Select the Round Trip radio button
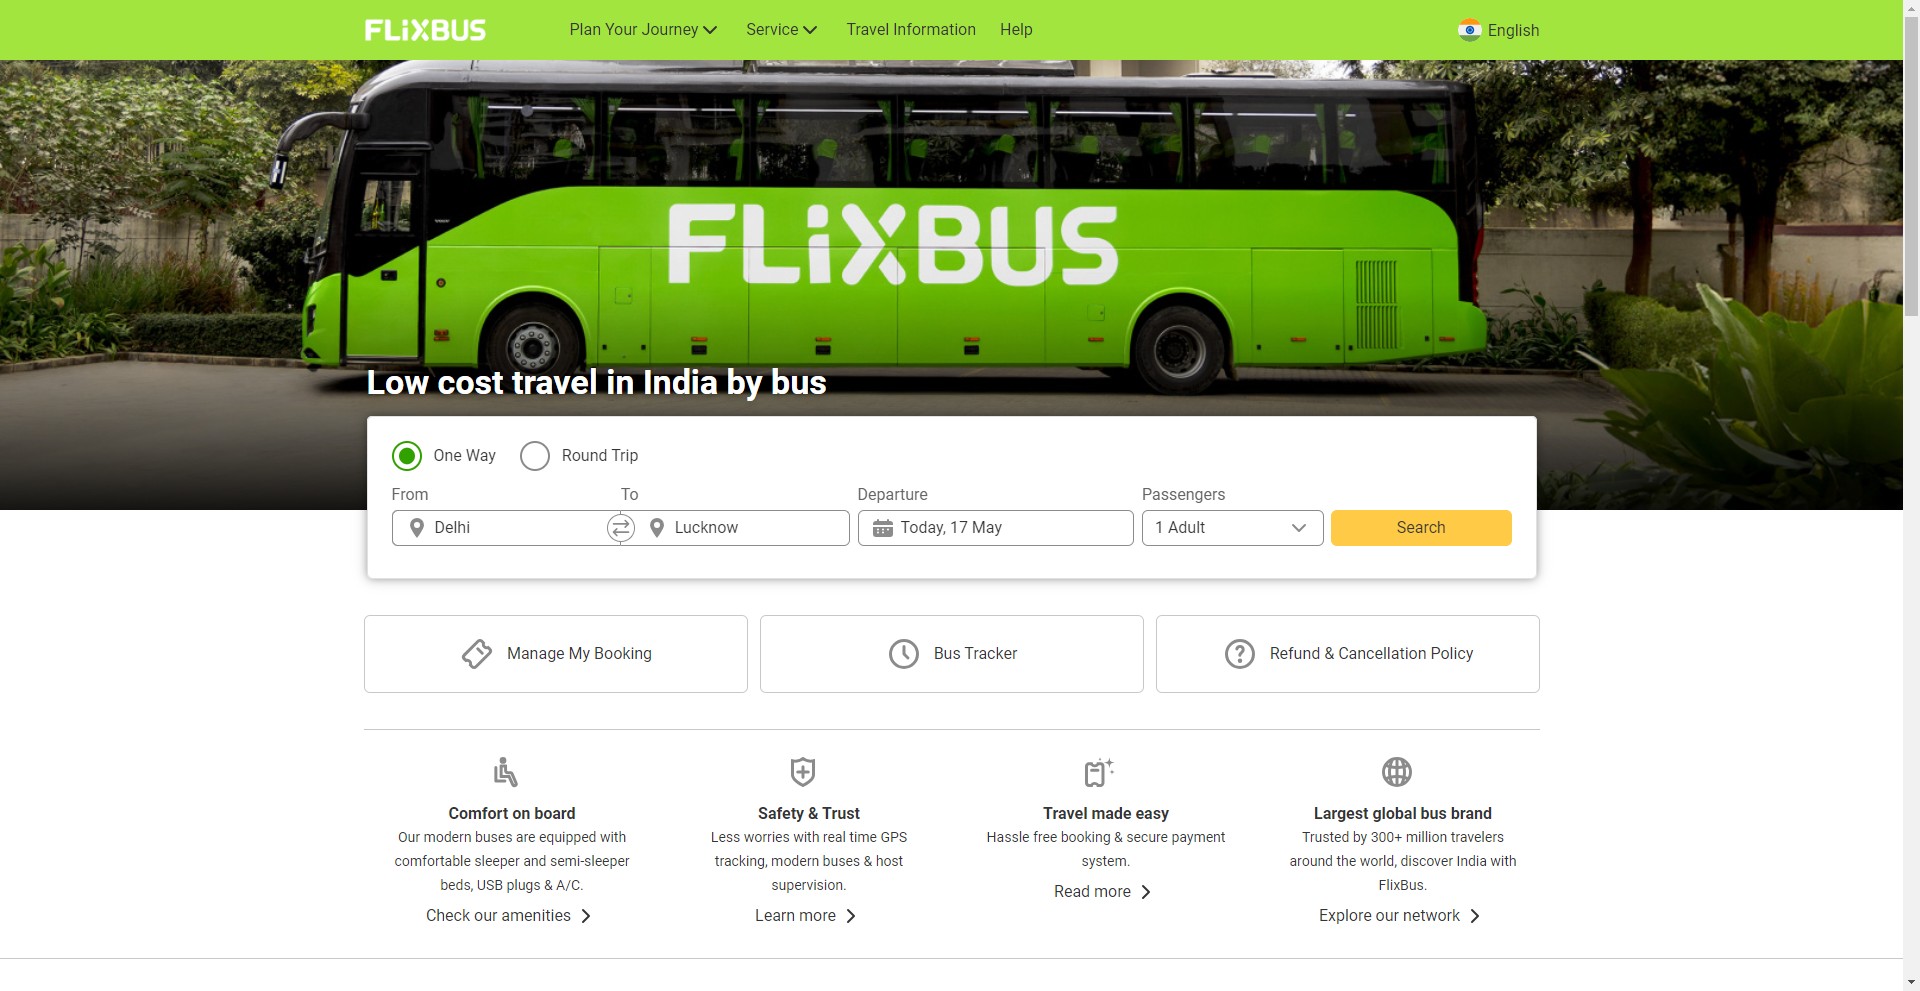 click(535, 456)
